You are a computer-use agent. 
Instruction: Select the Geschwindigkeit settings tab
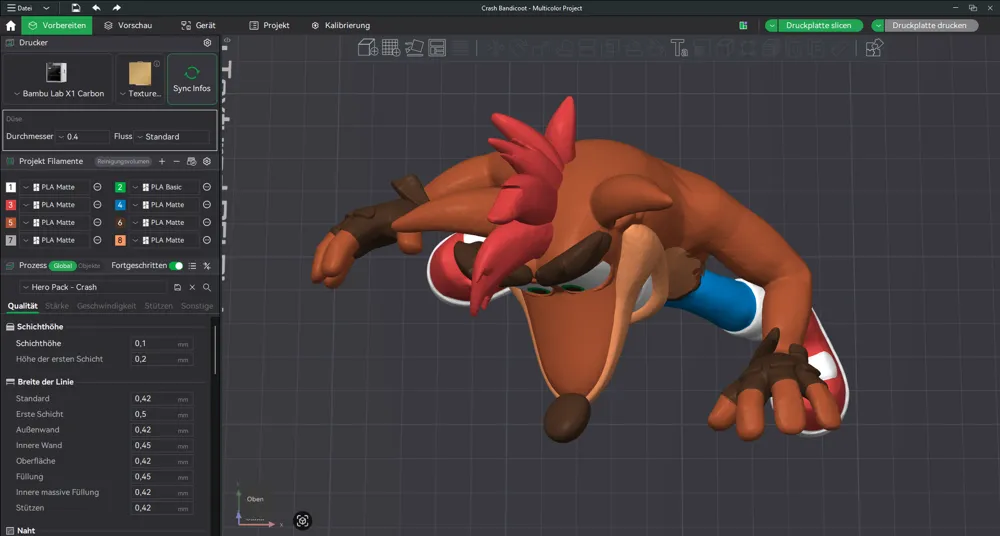point(107,306)
